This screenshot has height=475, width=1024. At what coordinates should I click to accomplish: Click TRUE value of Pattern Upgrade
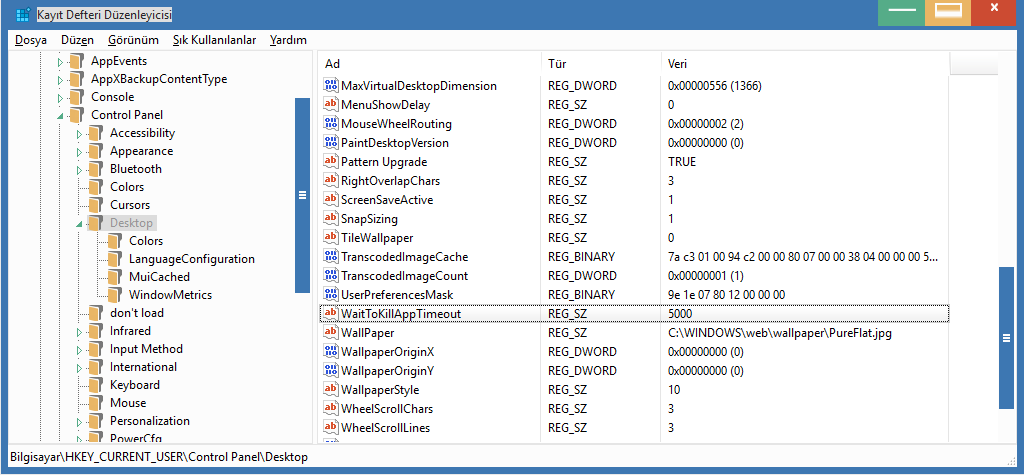pos(682,161)
